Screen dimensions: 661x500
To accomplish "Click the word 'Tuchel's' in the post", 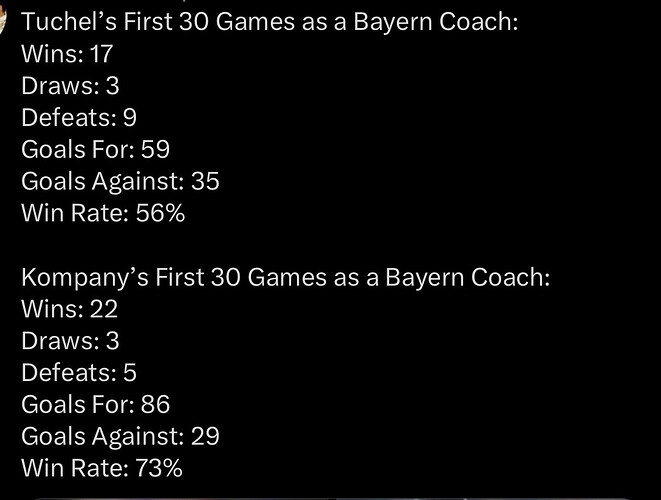I will 66,22.
